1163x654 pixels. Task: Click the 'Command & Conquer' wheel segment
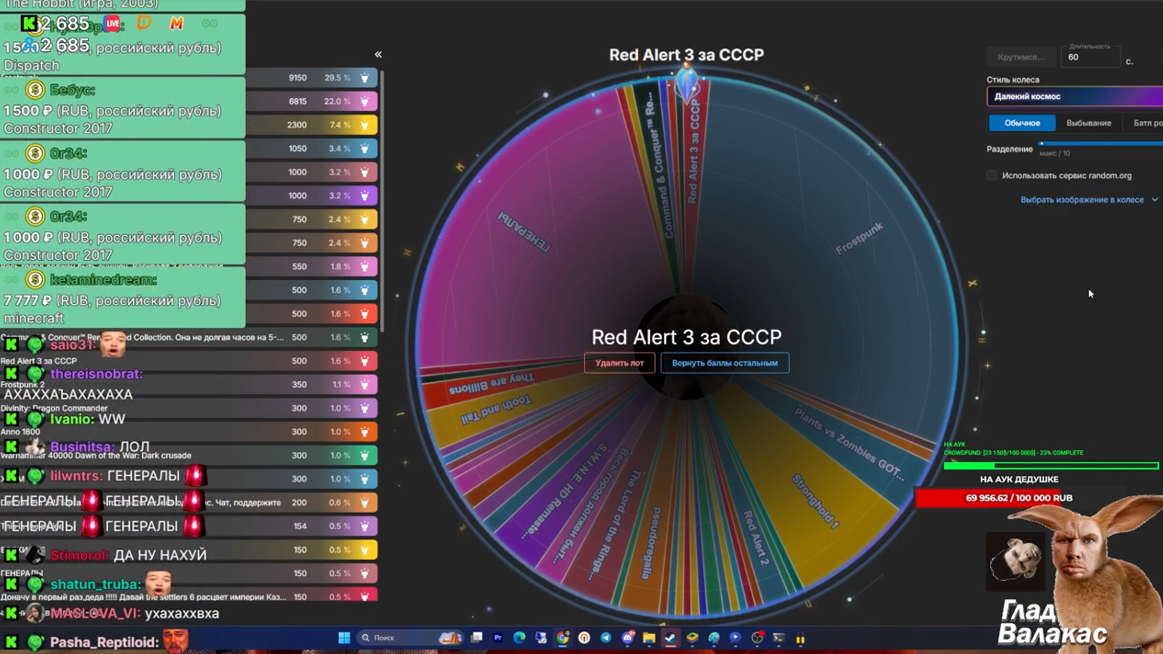(x=659, y=167)
